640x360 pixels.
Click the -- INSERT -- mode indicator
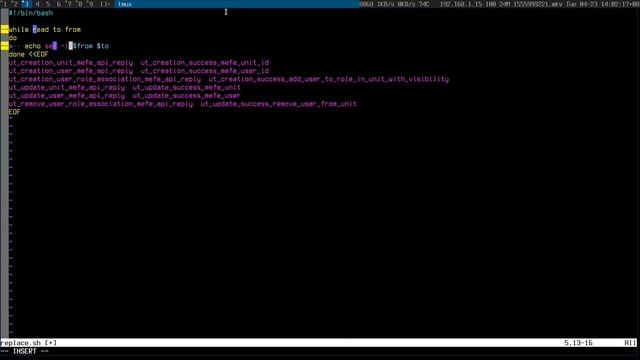pos(24,351)
